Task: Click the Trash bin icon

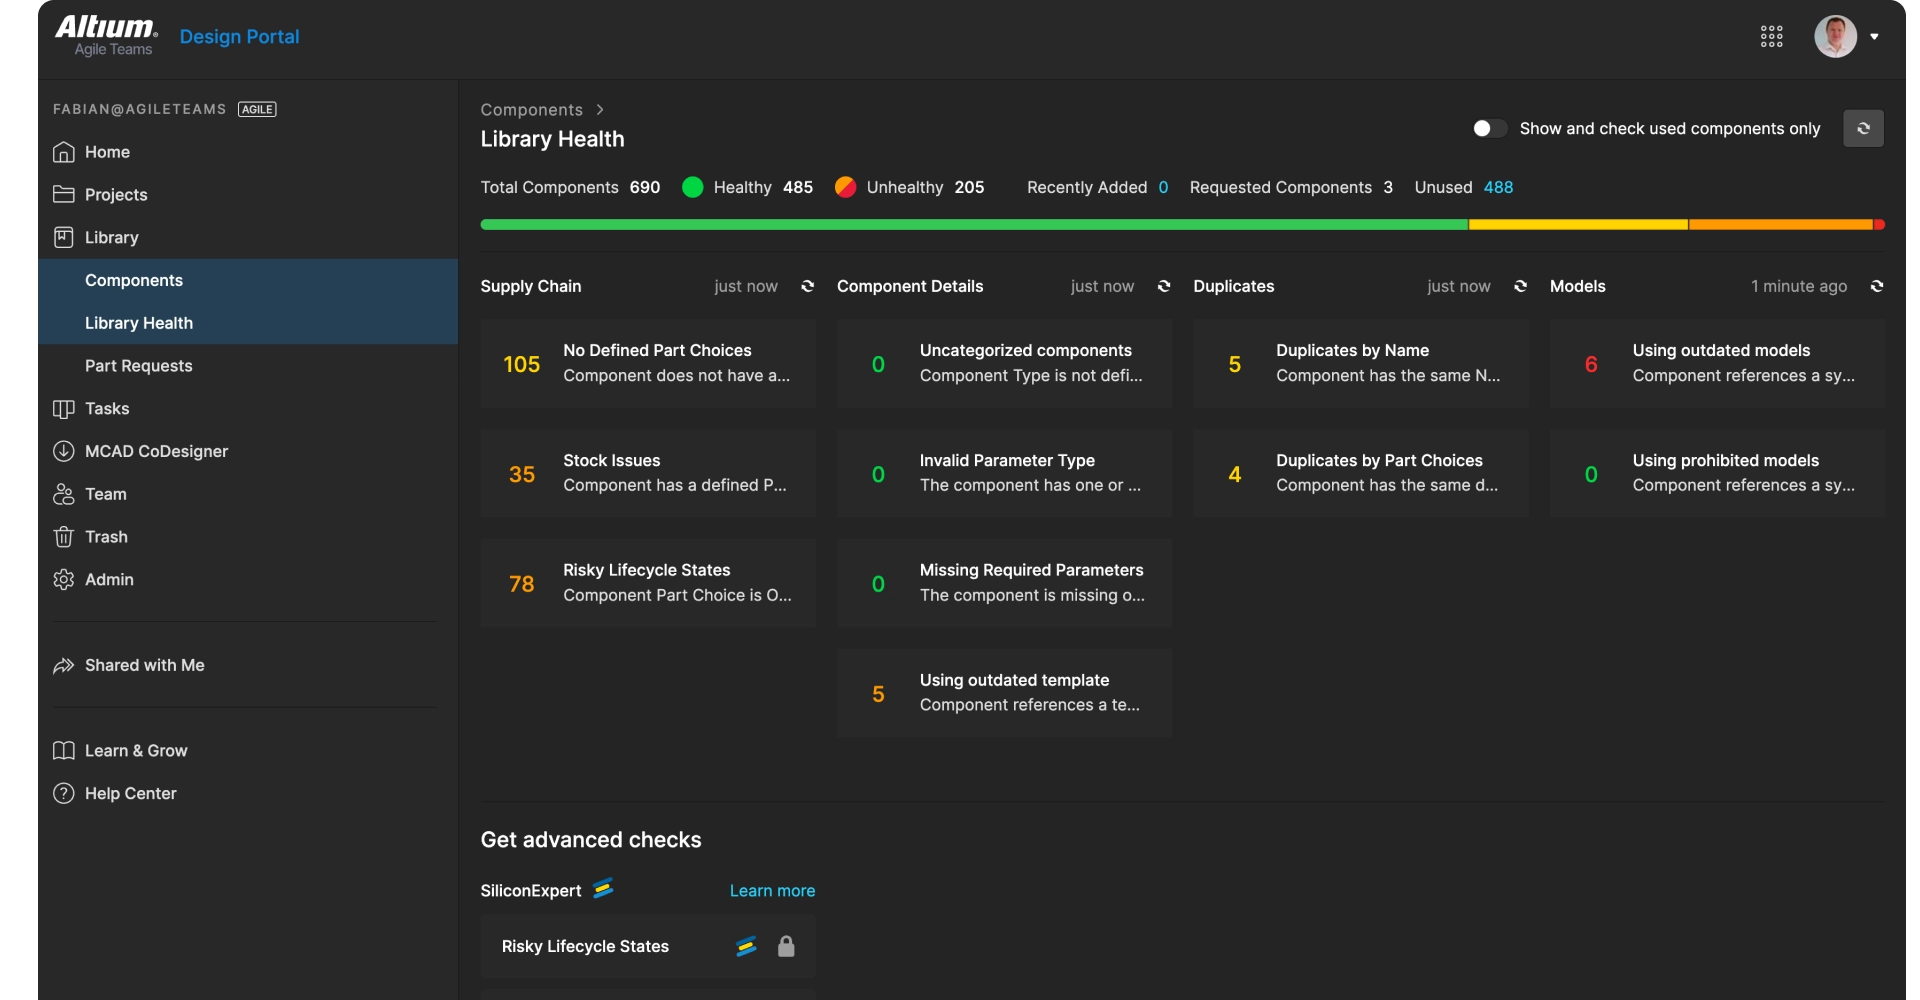Action: tap(64, 537)
